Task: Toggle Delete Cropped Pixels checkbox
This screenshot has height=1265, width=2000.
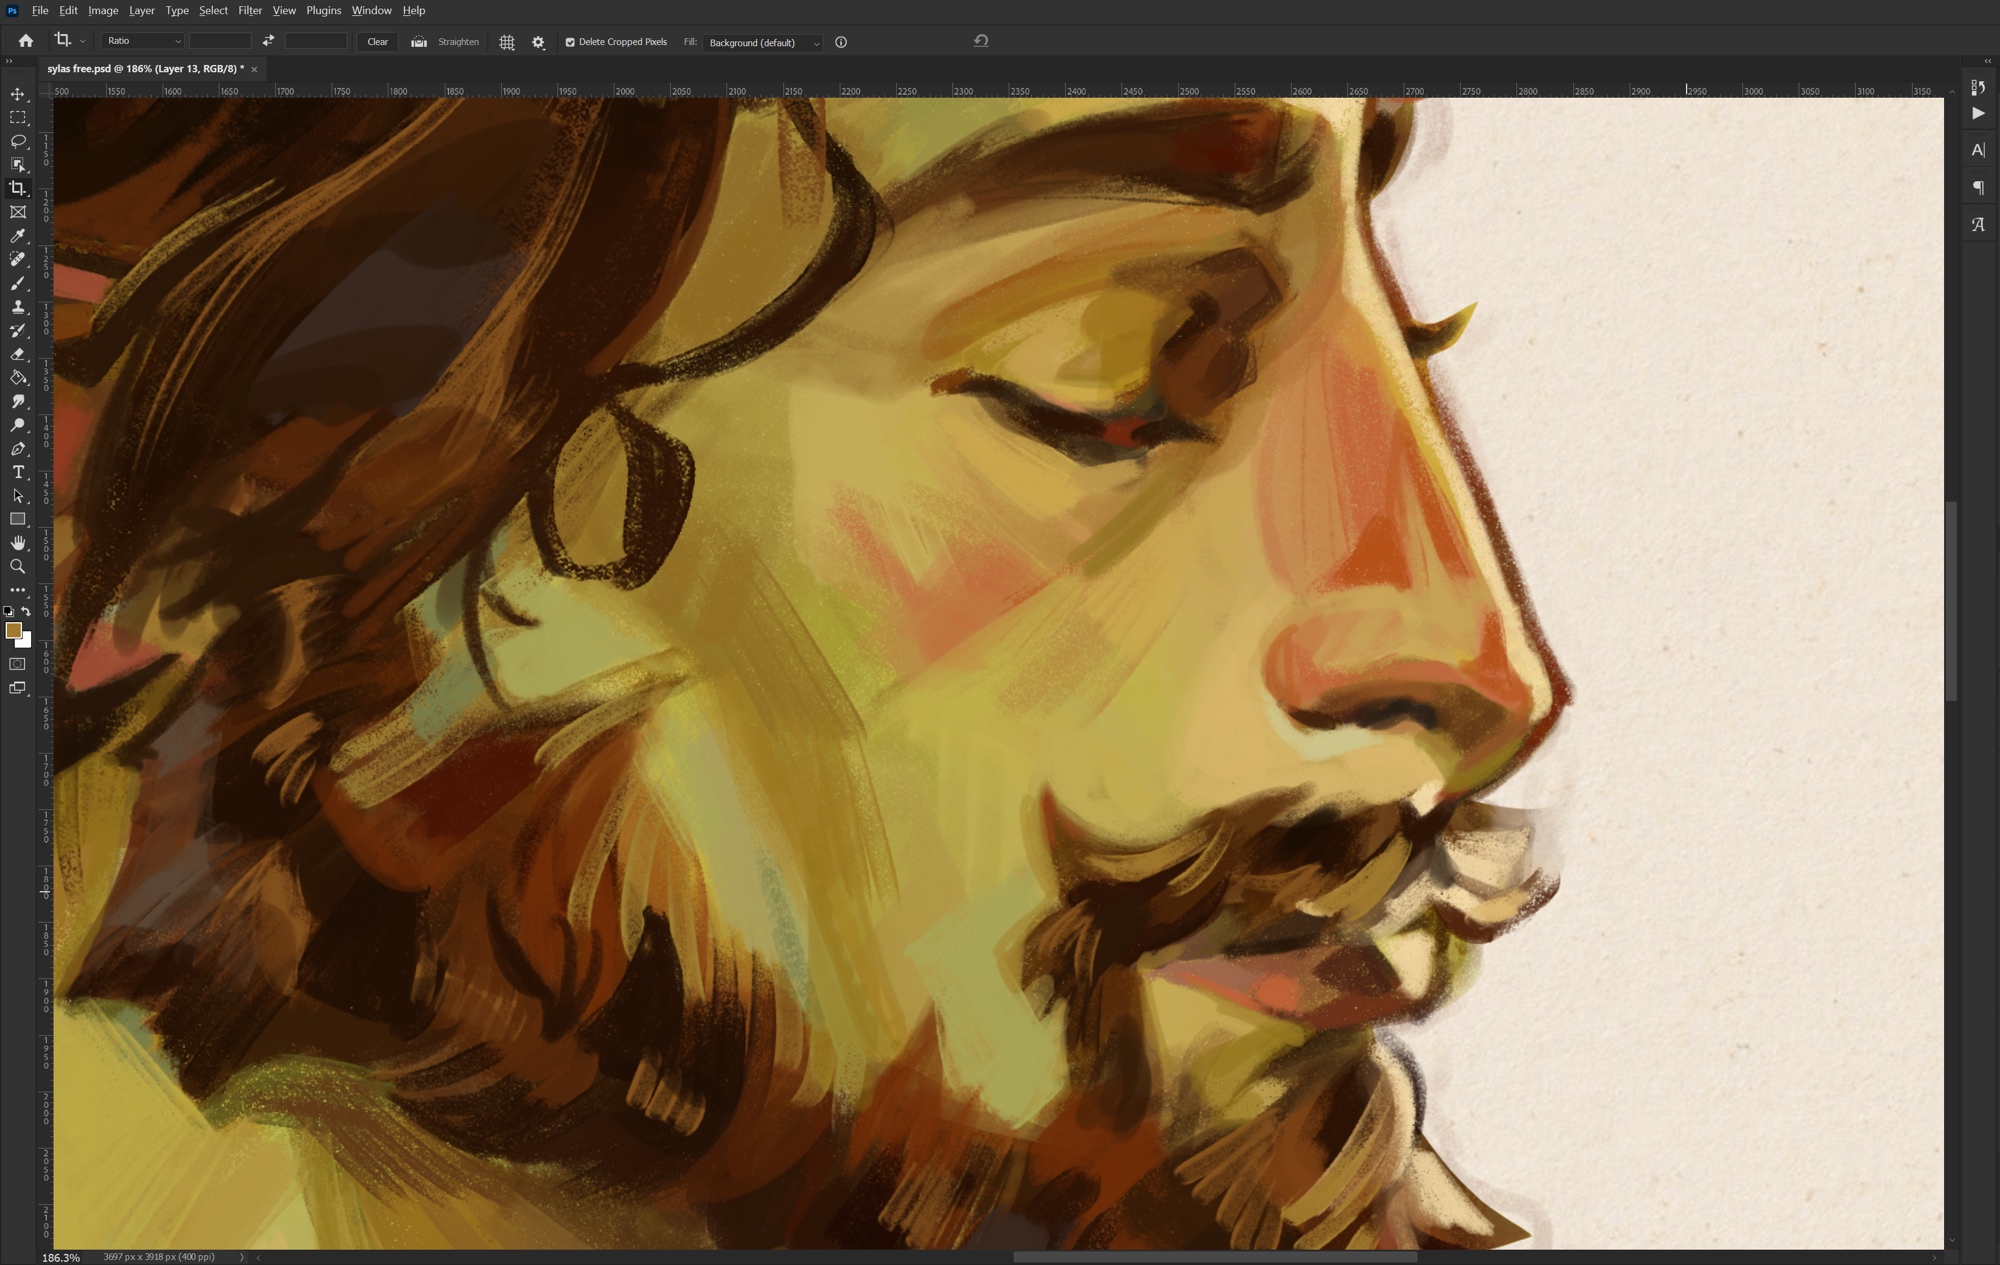Action: coord(570,42)
